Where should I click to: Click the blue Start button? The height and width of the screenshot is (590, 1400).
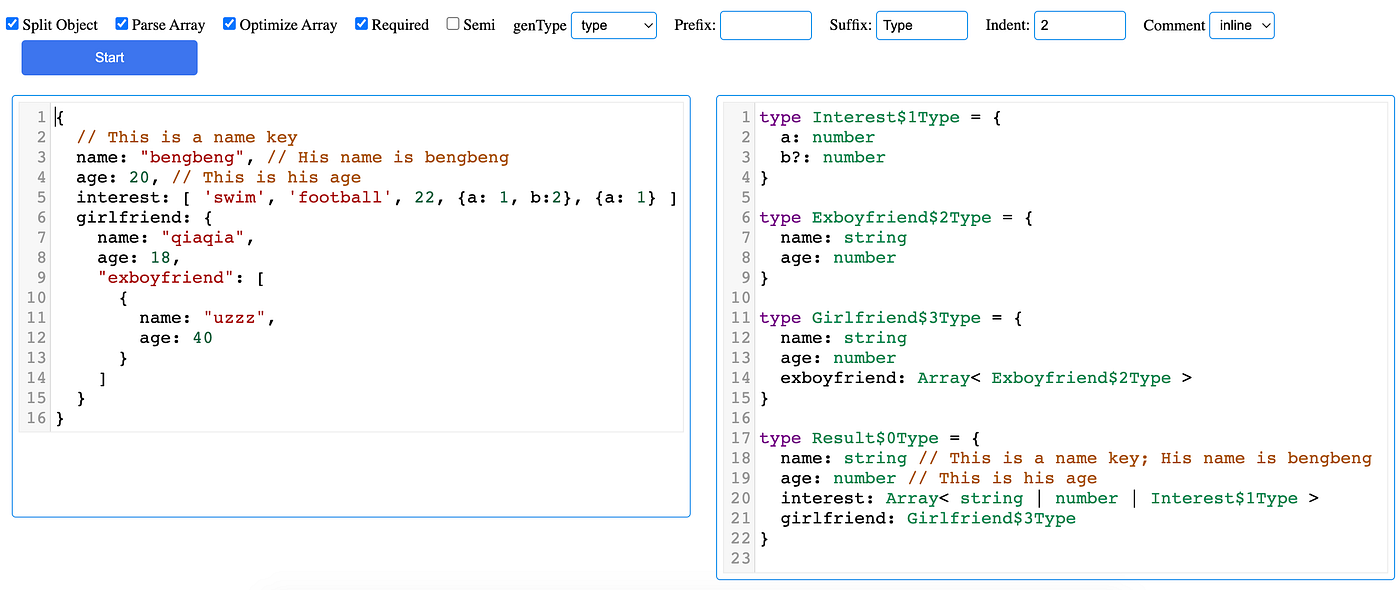click(109, 58)
